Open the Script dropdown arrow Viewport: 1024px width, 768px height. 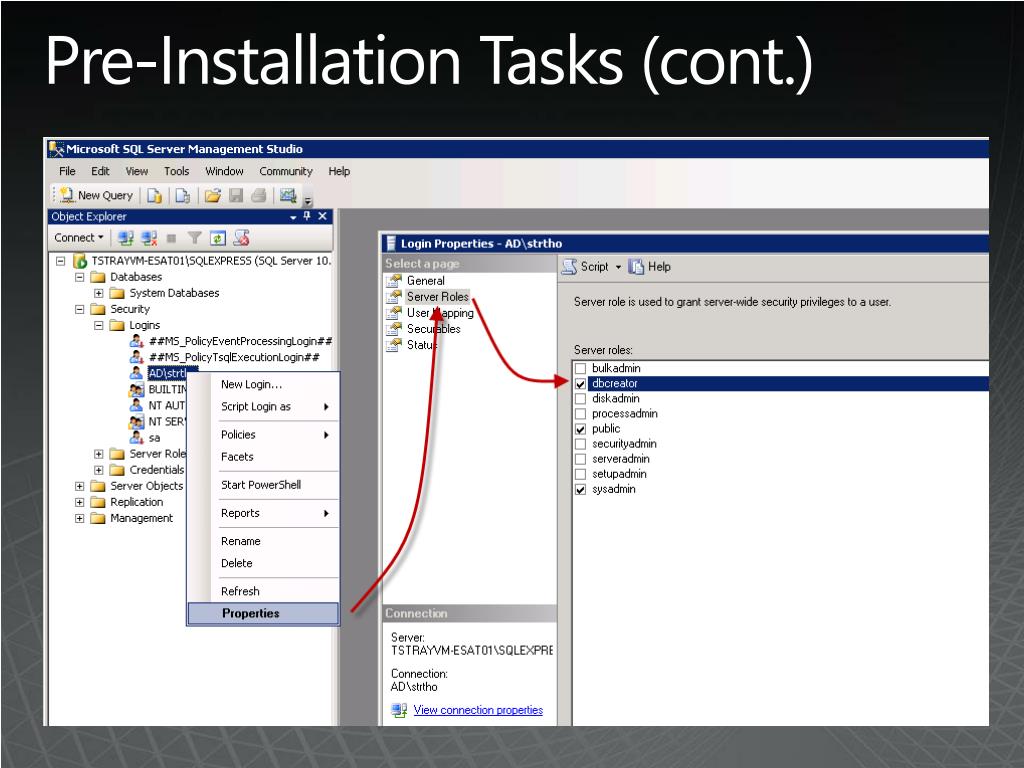pyautogui.click(x=618, y=267)
